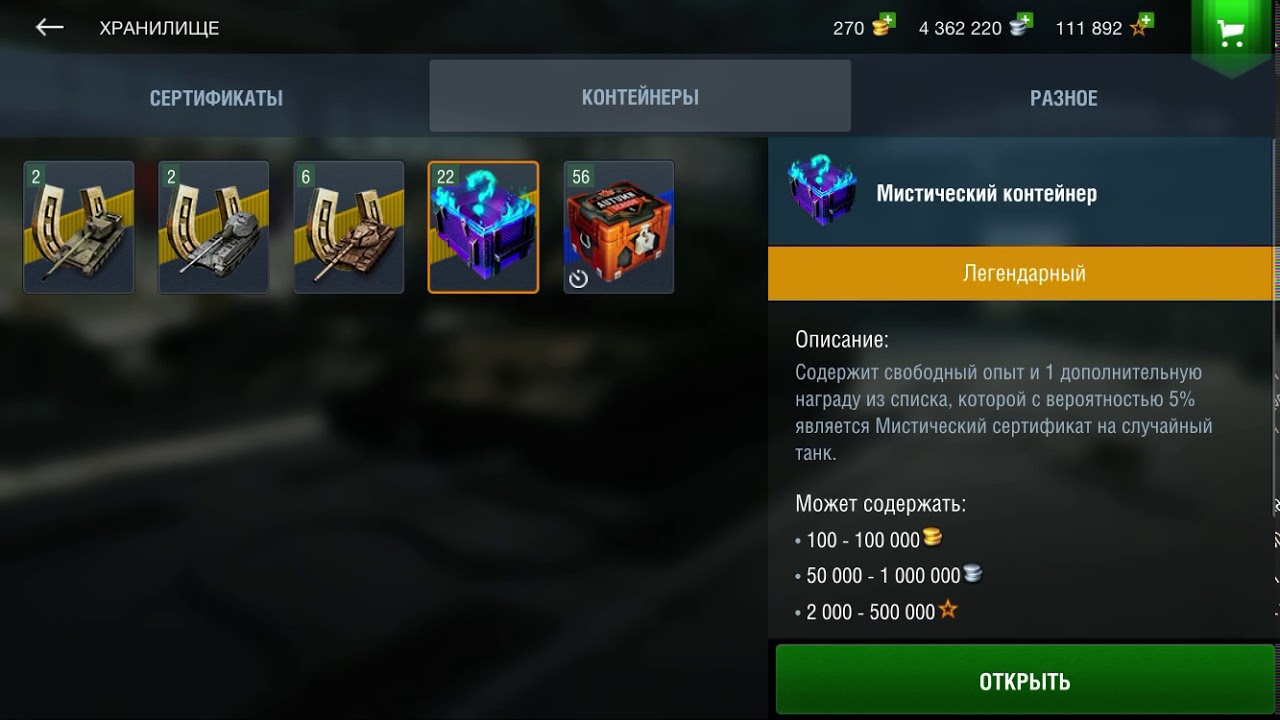Tap the timer icon on the orange container
This screenshot has height=720, width=1280.
click(578, 279)
